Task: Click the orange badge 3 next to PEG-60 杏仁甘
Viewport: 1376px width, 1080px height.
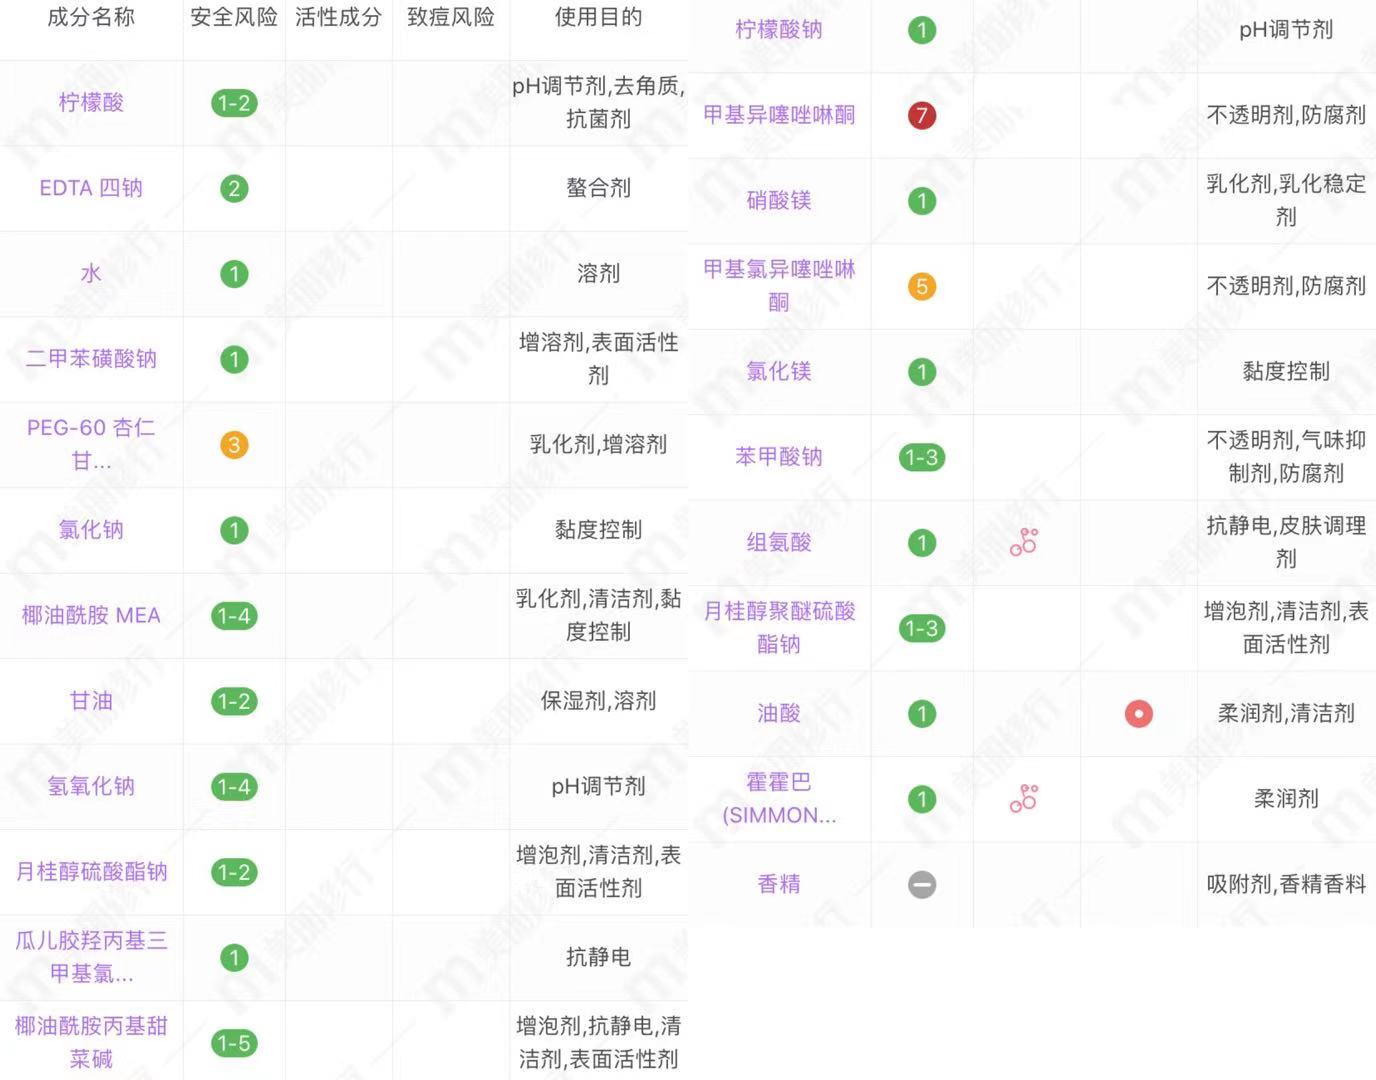Action: 234,445
